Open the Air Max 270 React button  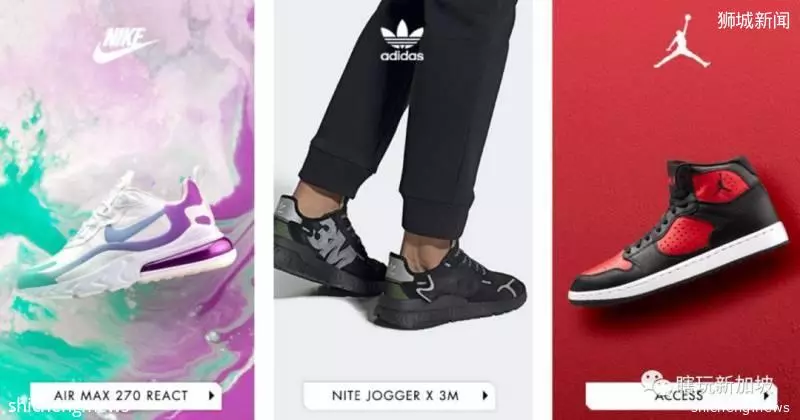pos(126,396)
